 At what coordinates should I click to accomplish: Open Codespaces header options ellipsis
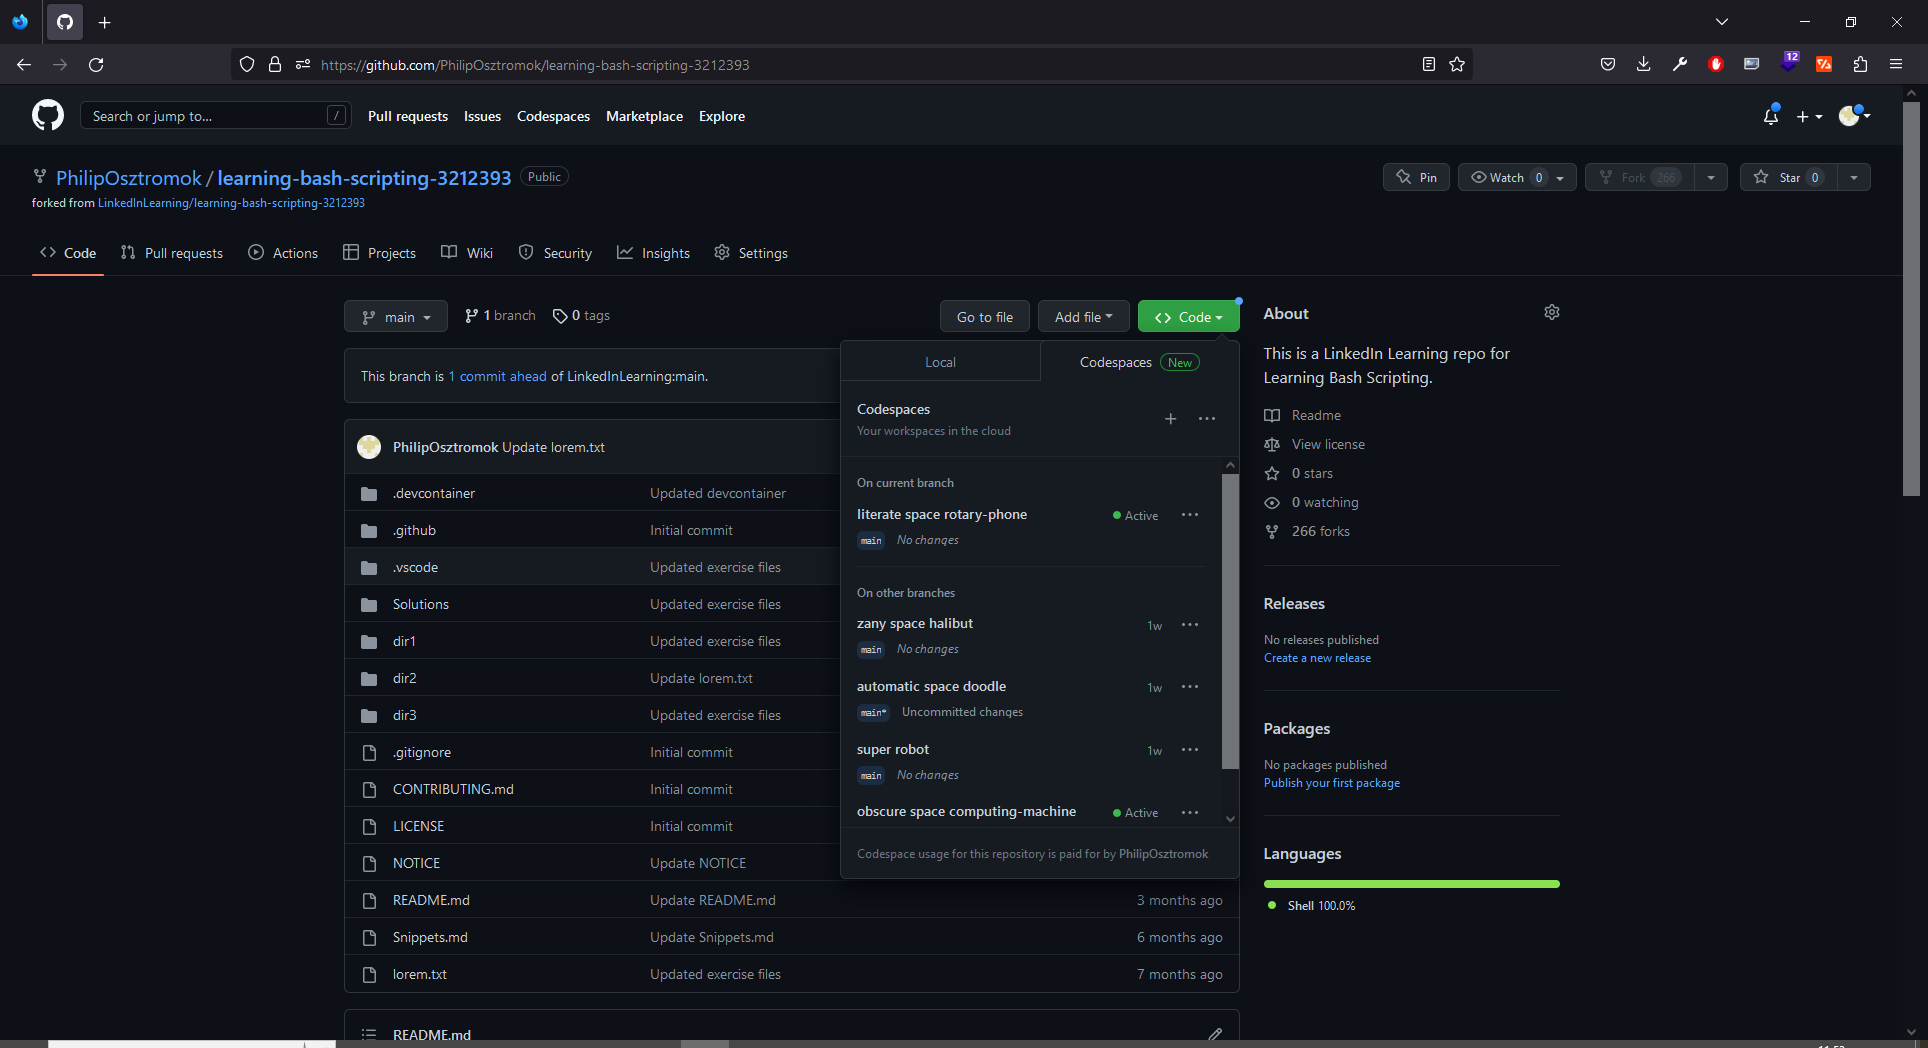[1207, 419]
